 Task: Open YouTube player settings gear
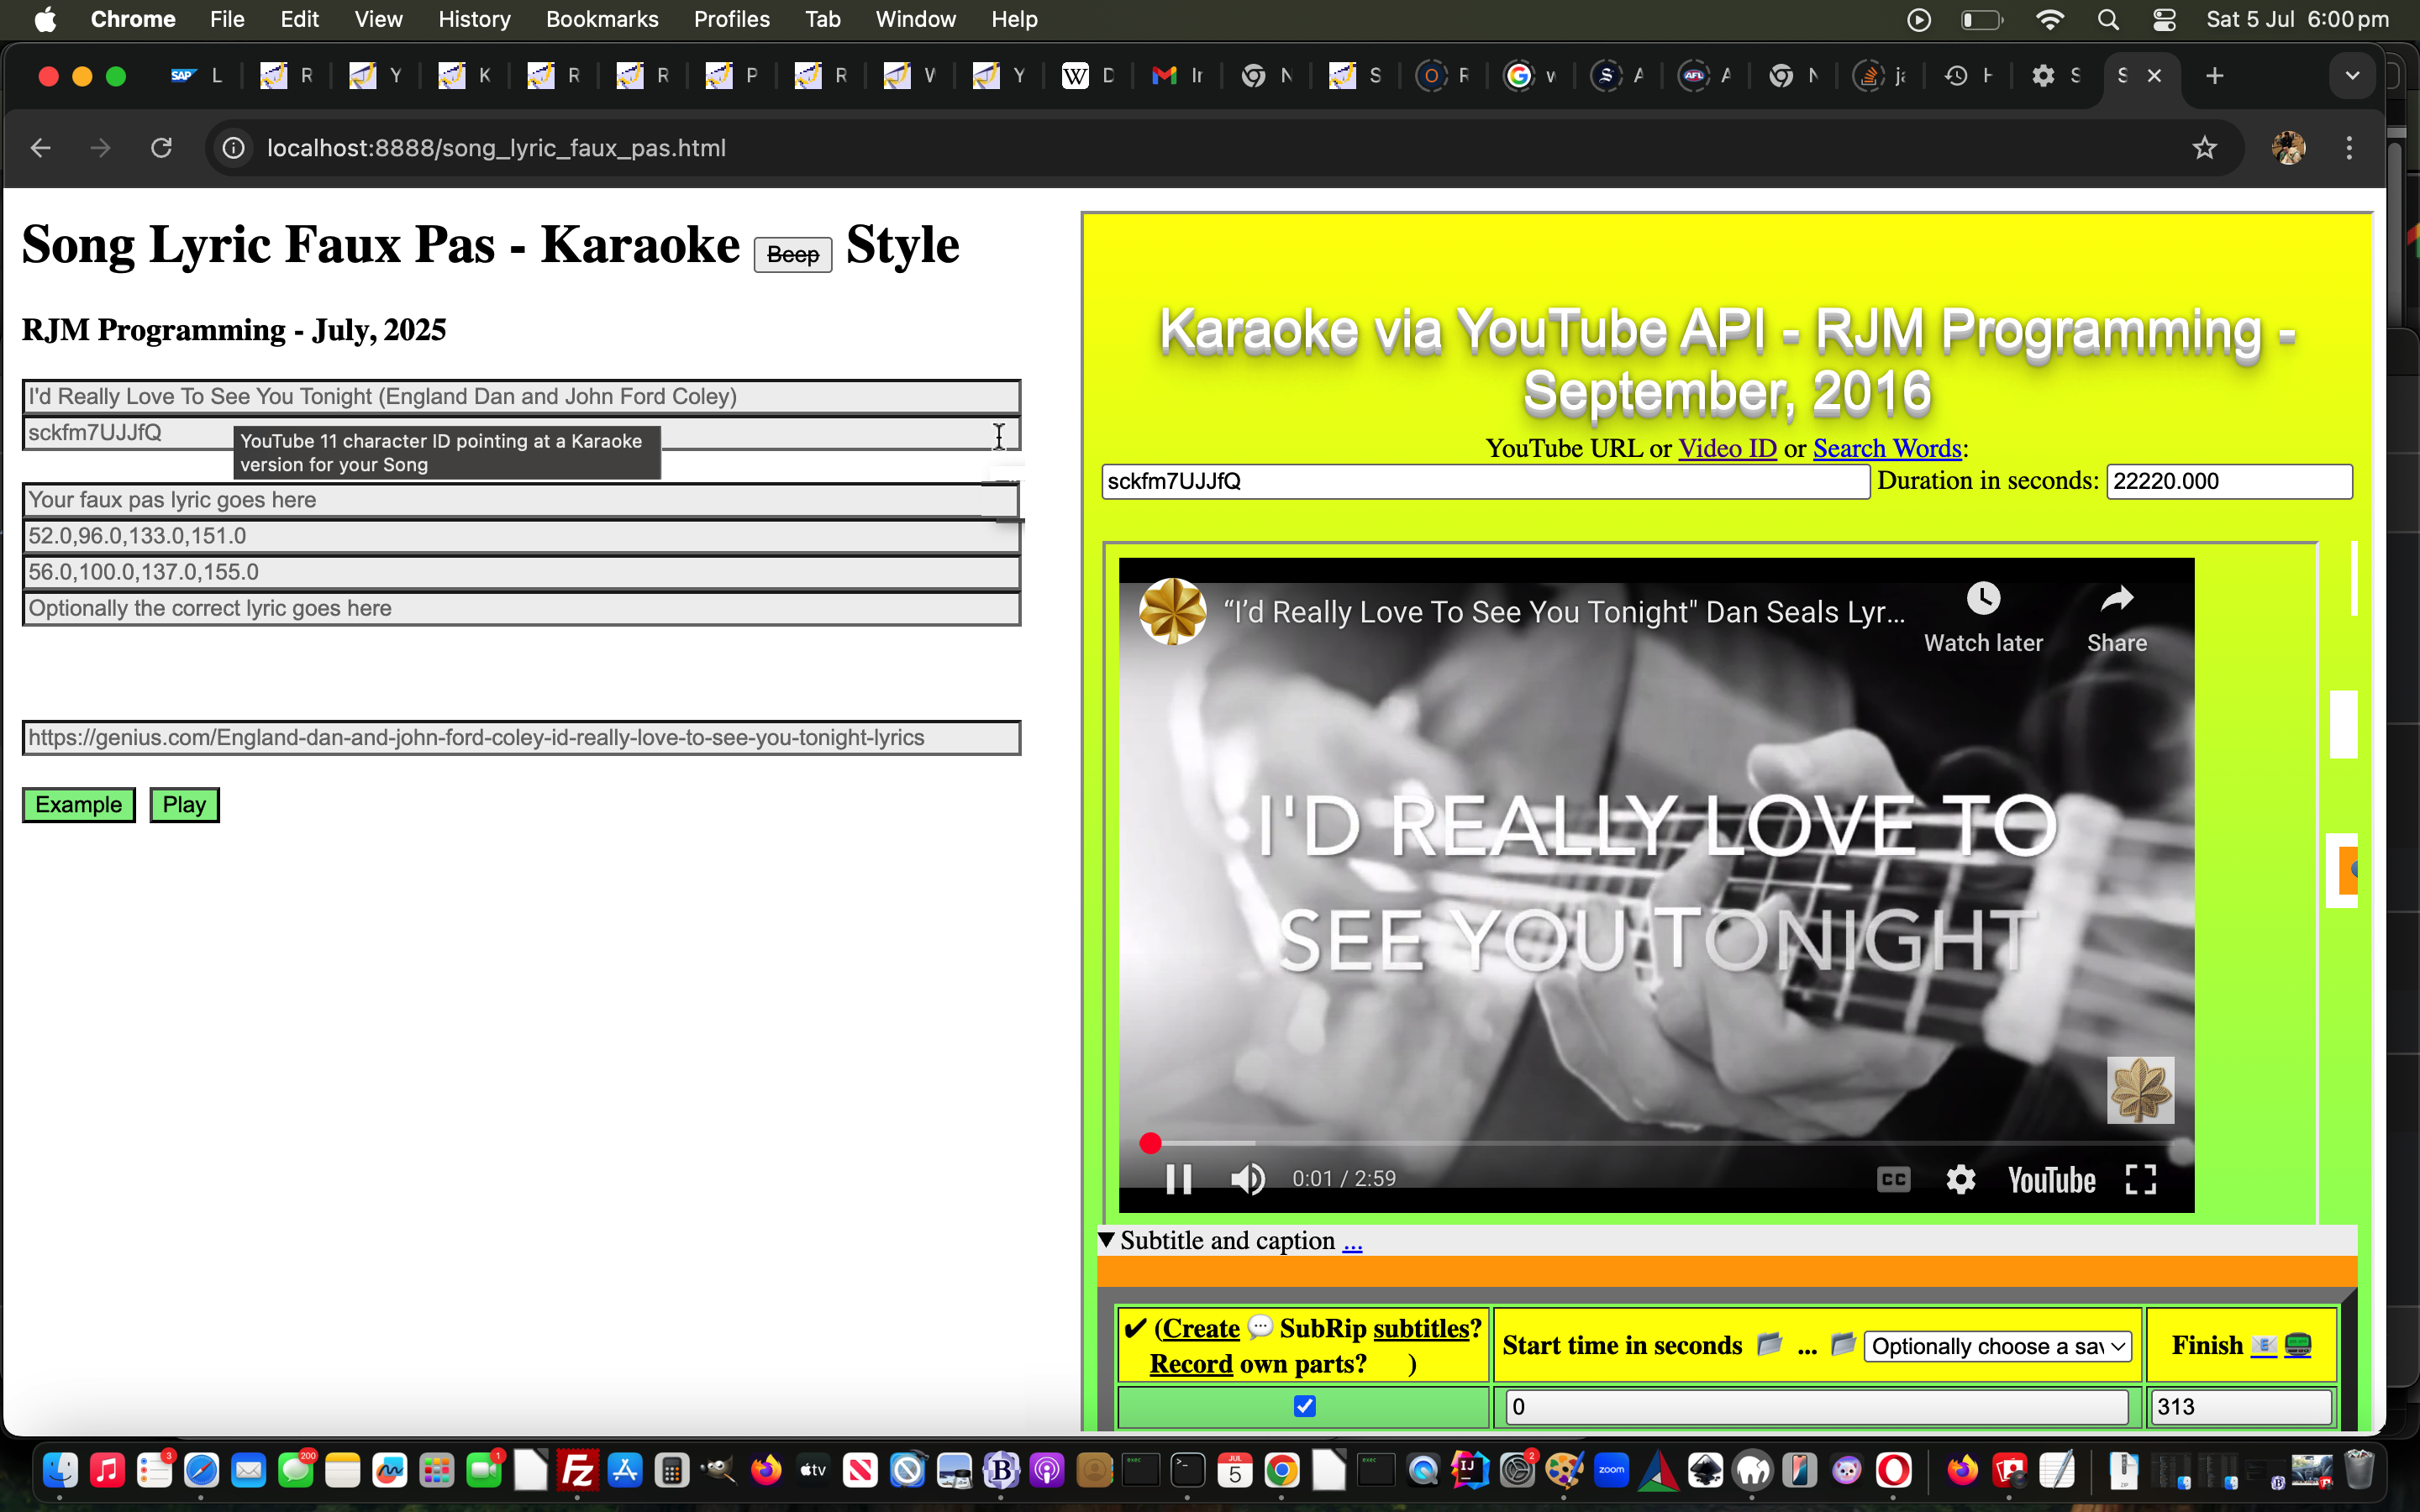point(1960,1179)
